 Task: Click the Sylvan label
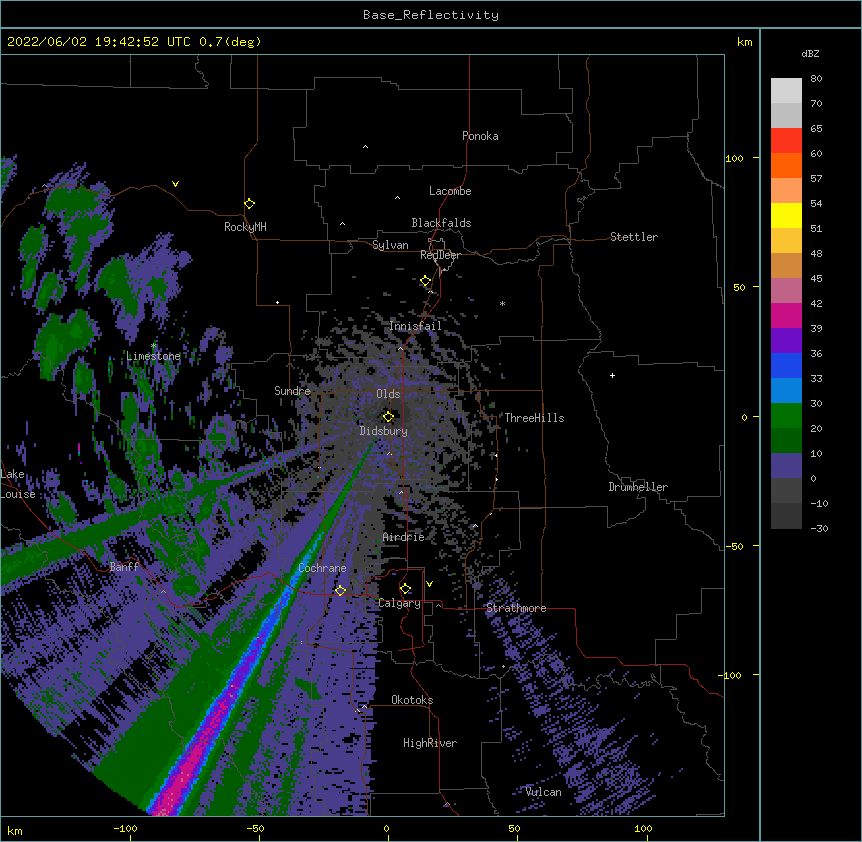(390, 245)
